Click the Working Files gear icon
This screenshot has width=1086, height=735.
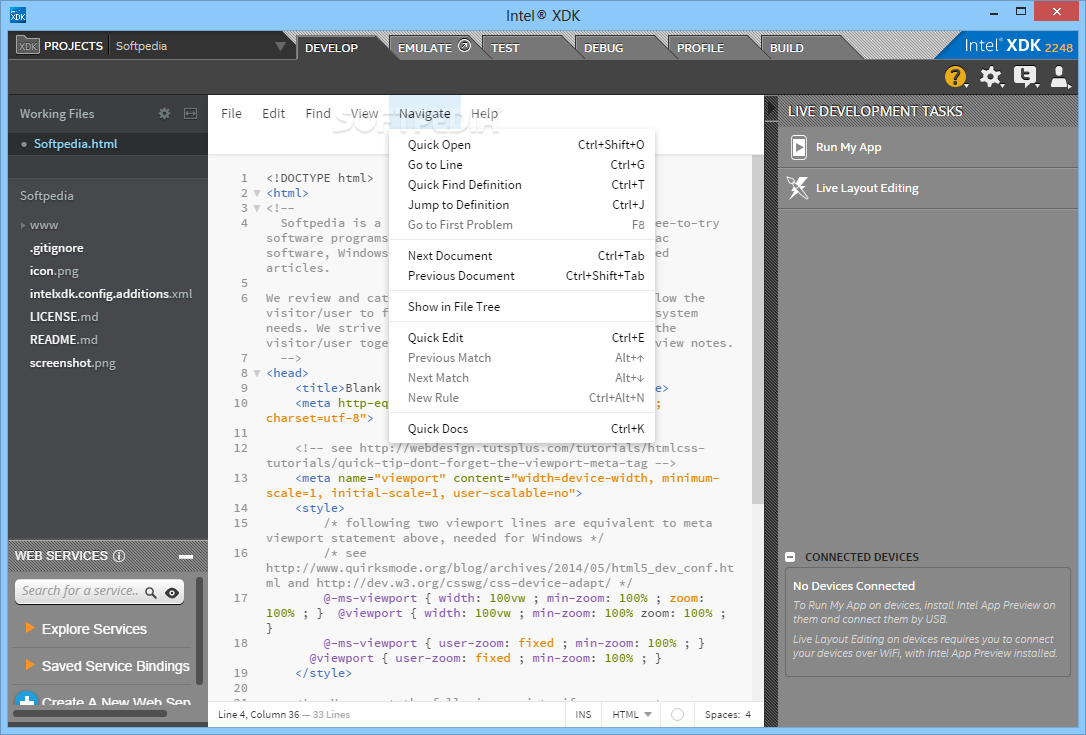tap(165, 114)
